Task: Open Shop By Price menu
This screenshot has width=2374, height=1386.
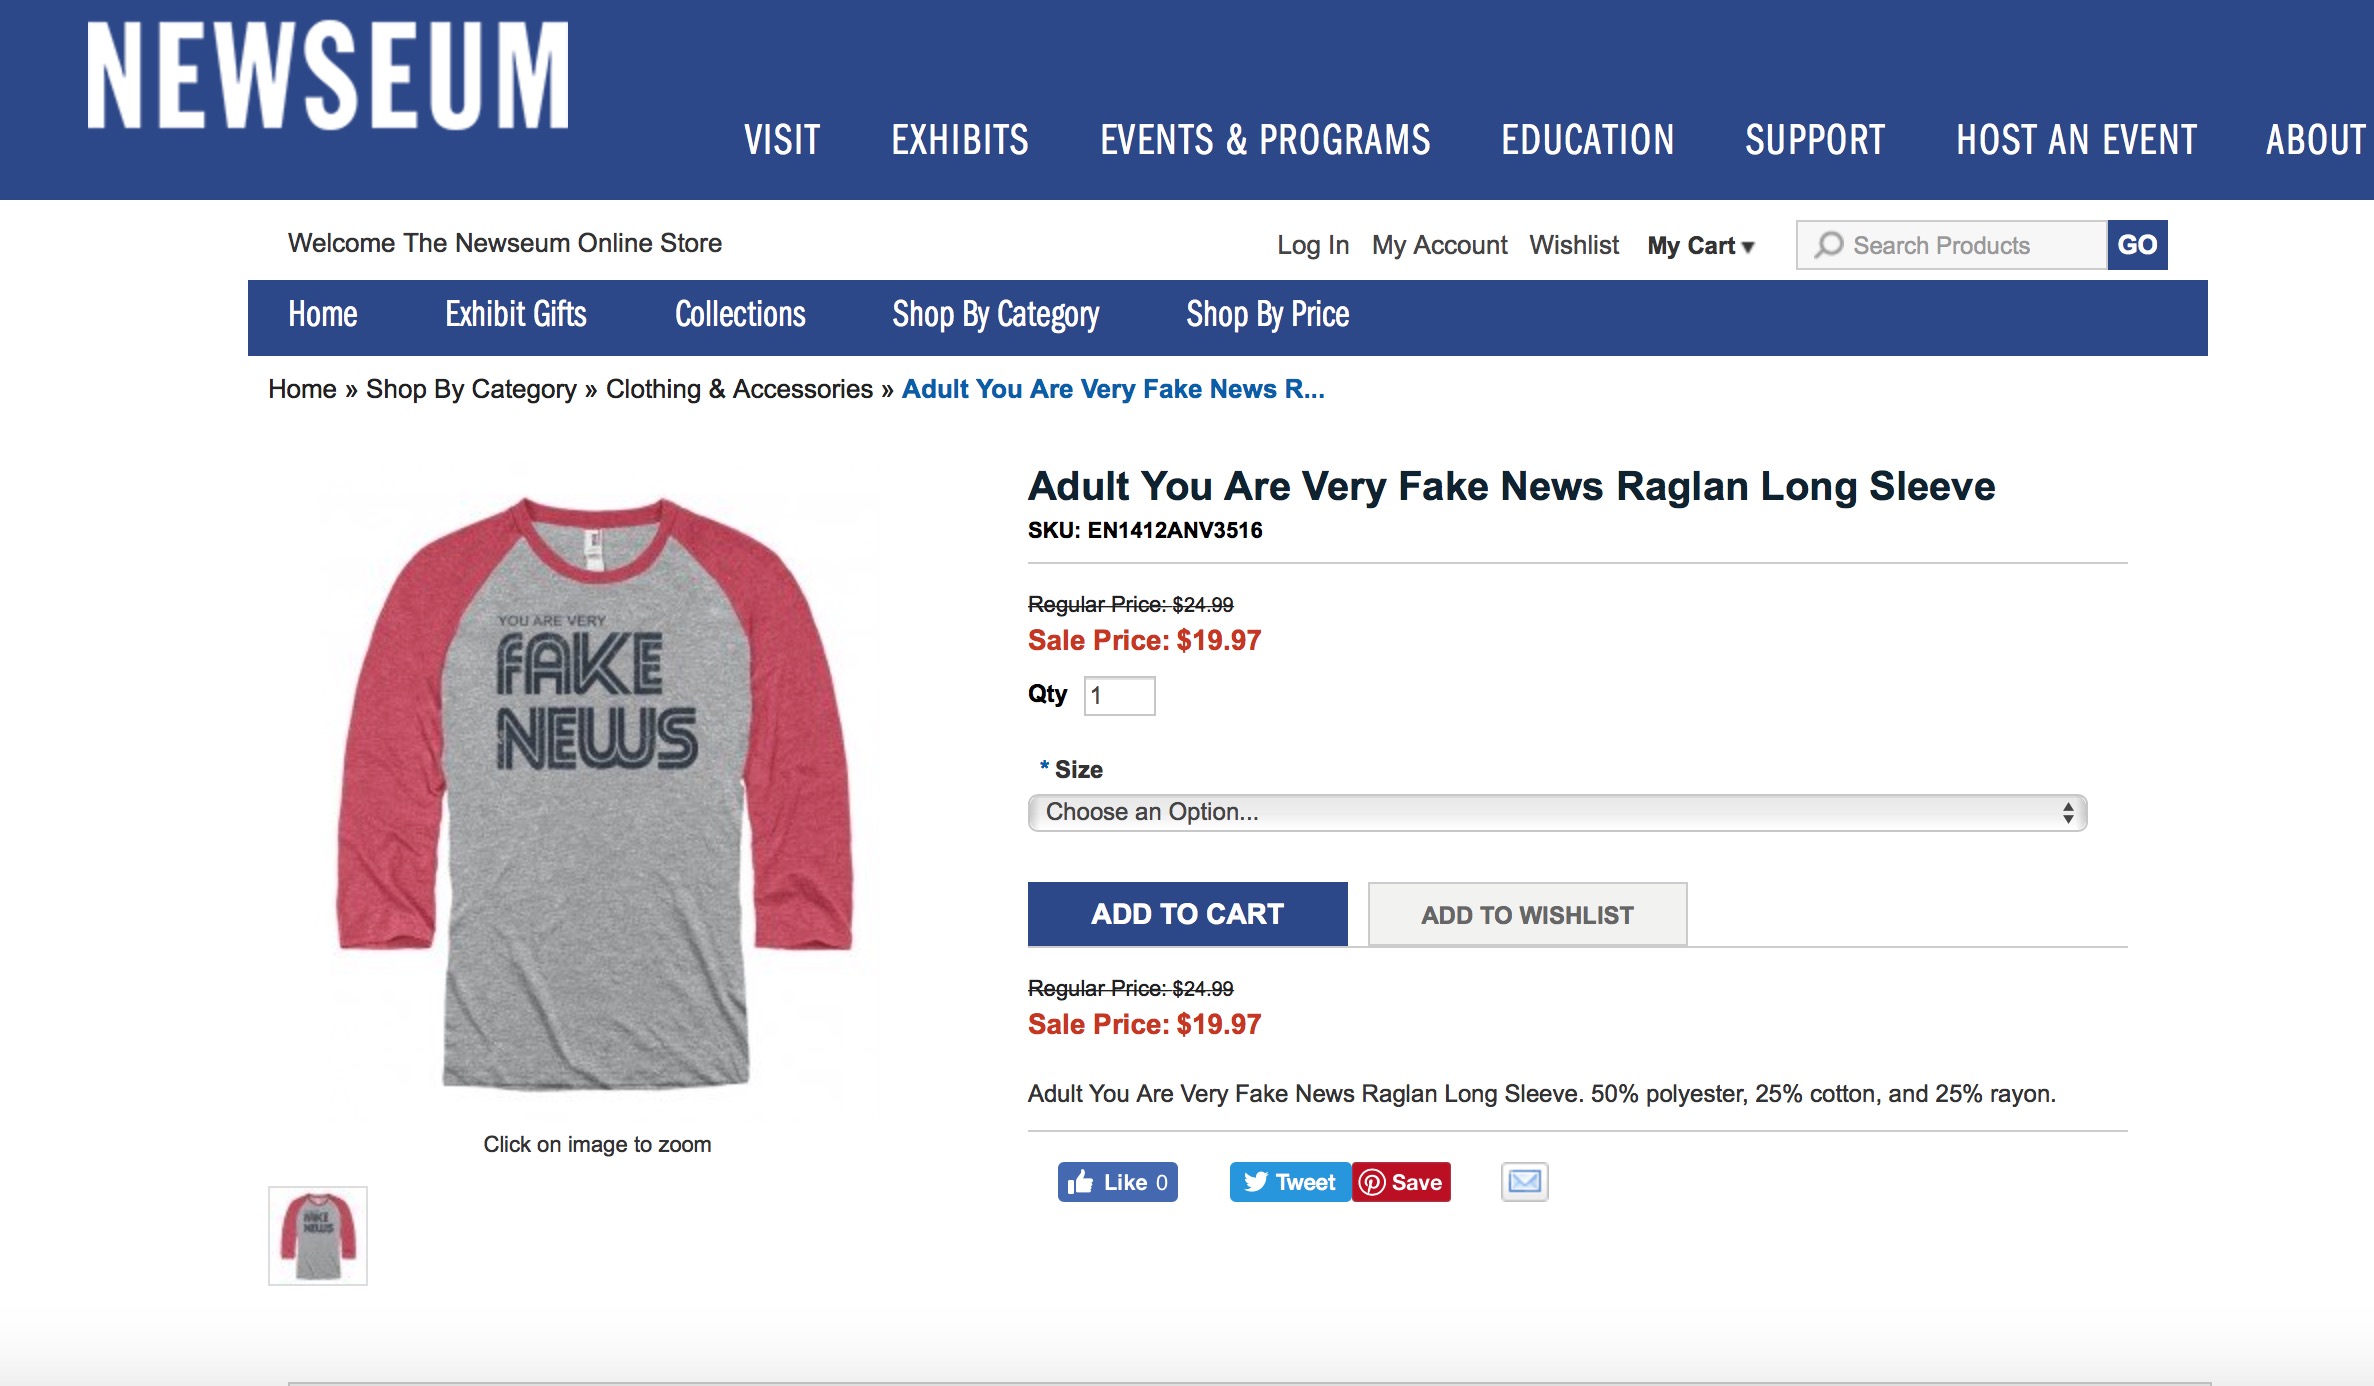Action: click(1267, 315)
